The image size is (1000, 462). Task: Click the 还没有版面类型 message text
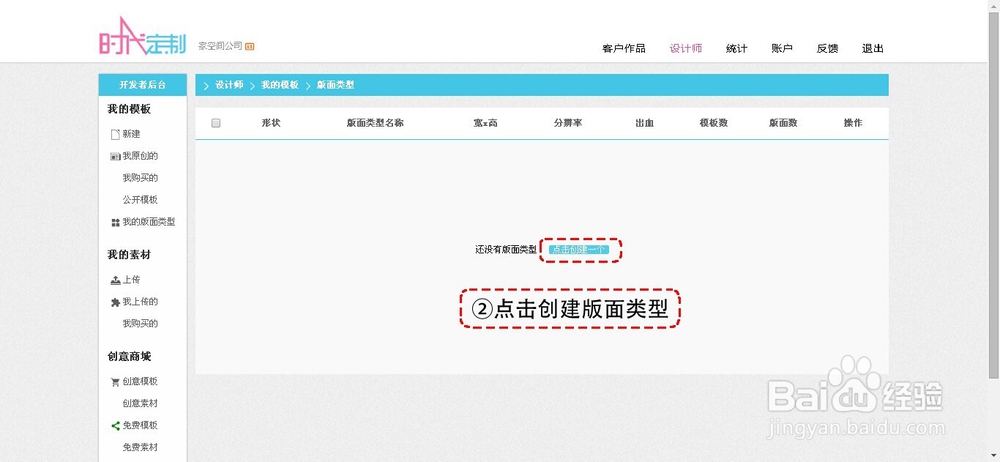pos(506,250)
